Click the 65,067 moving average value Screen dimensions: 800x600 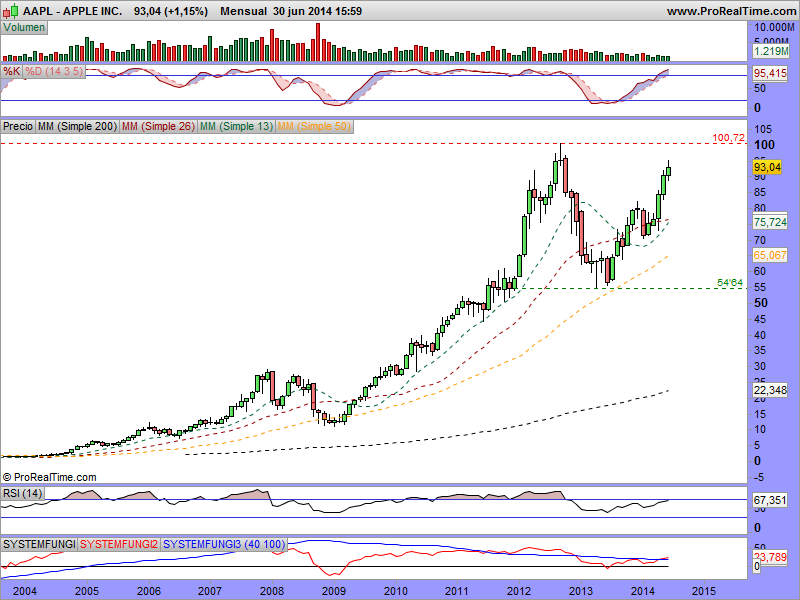coord(770,255)
